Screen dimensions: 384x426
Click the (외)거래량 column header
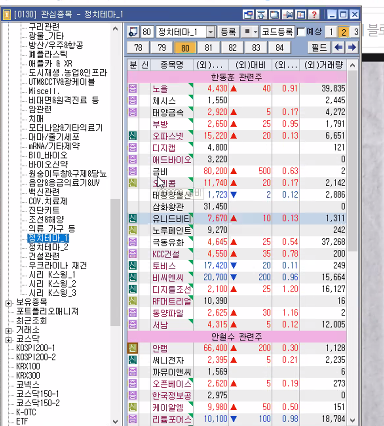323,65
